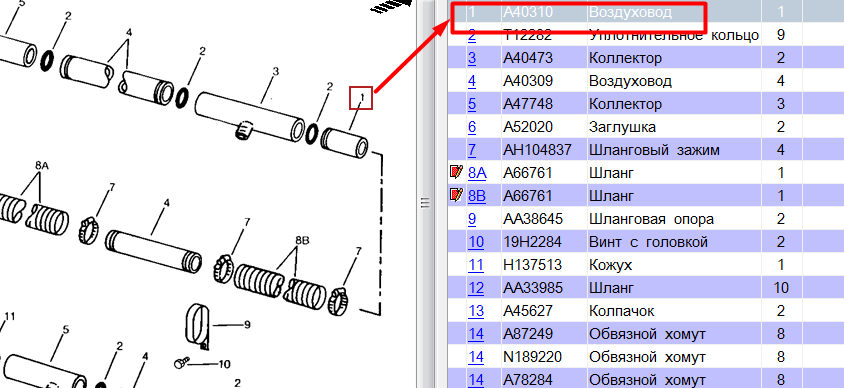Open part link 9 Шланговая опора
Viewport: 844px width, 388px height.
point(472,220)
